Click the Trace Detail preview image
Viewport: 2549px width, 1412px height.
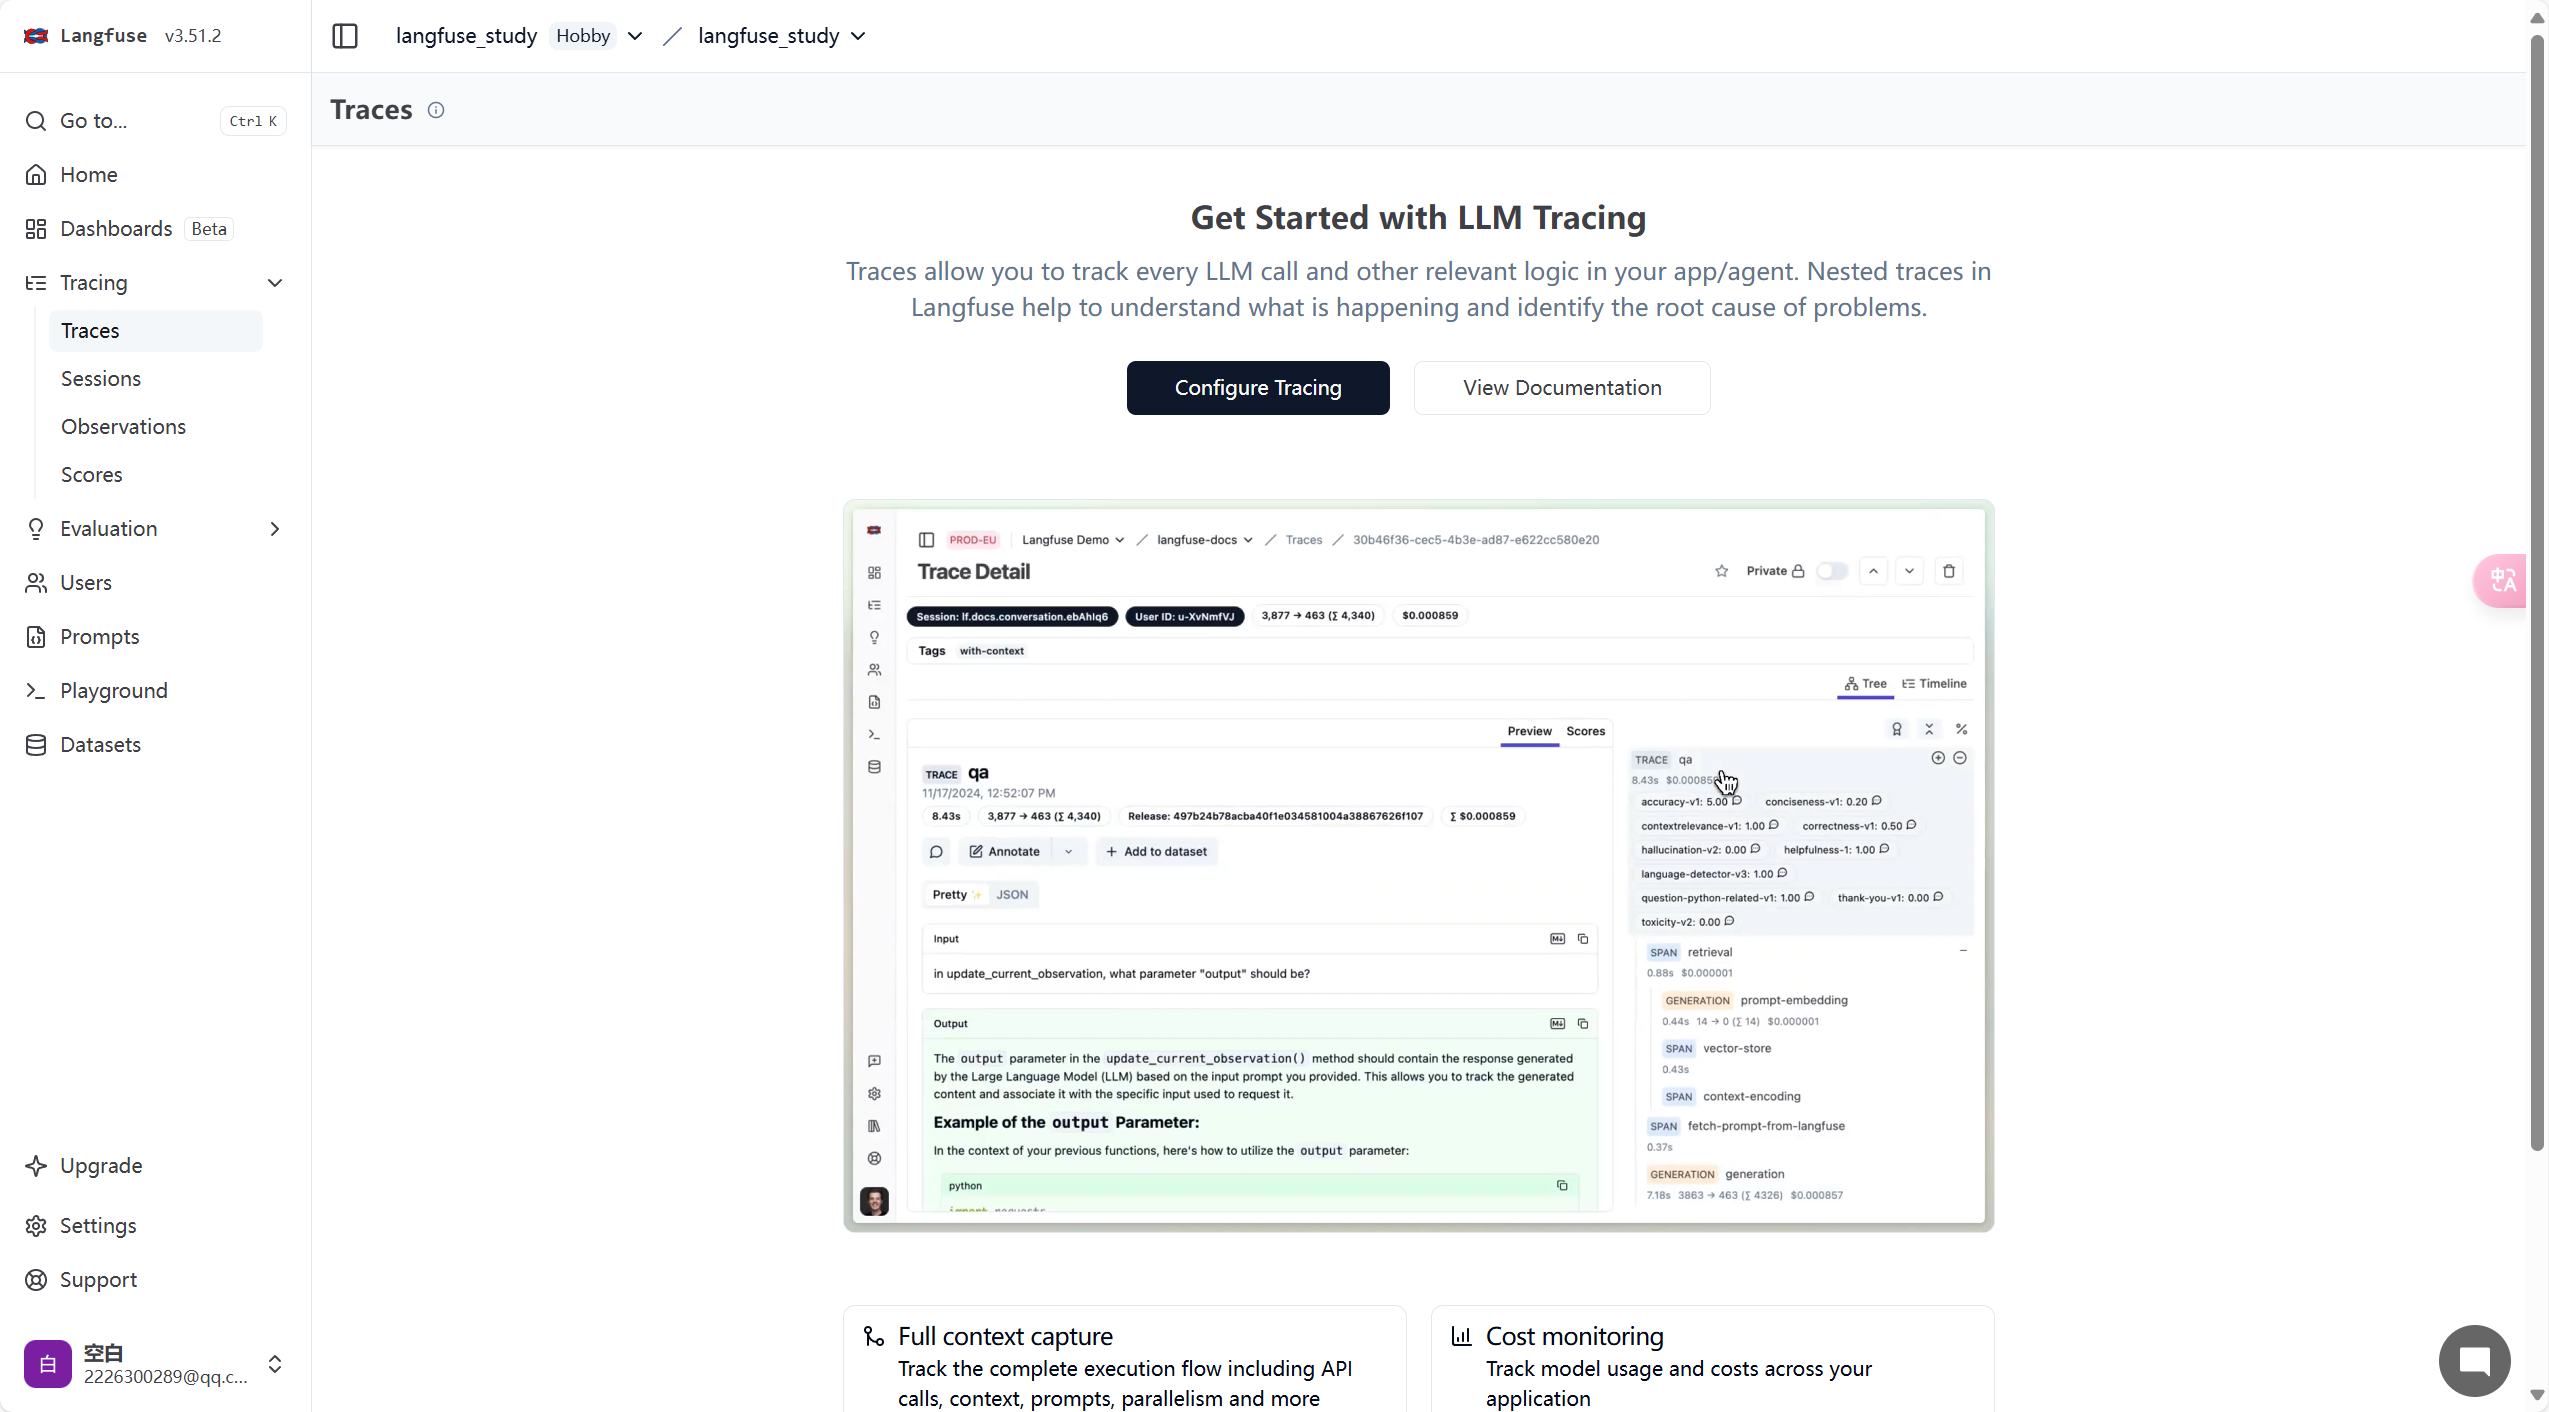[1419, 866]
